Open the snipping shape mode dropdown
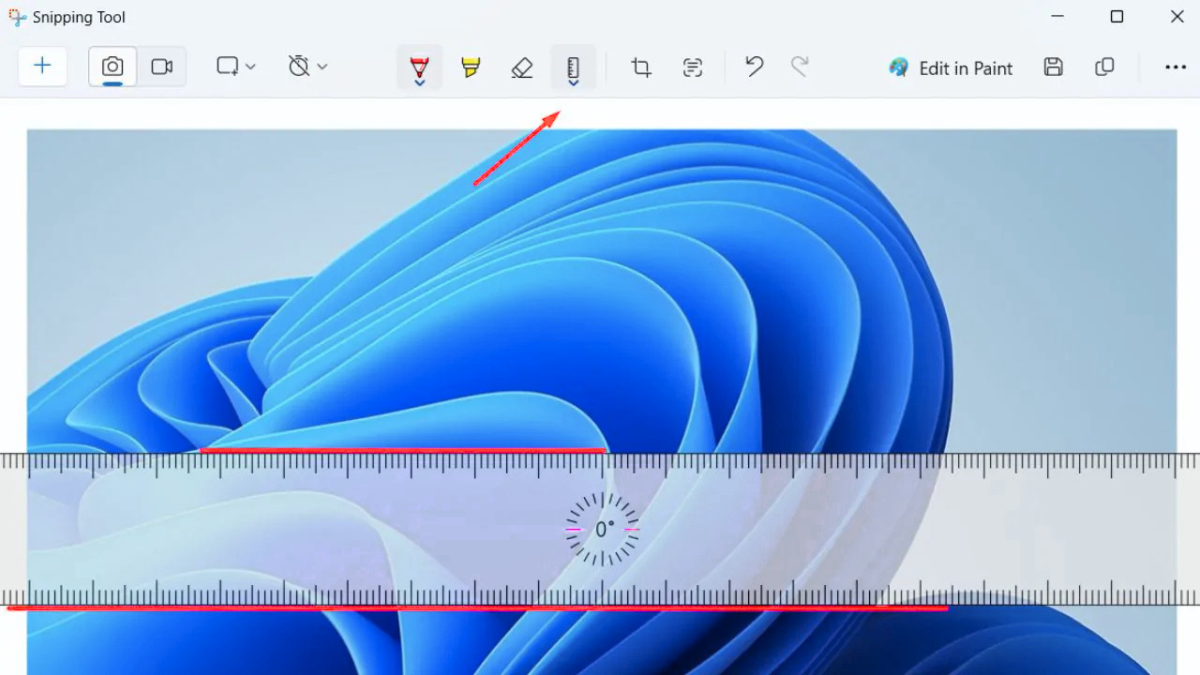The width and height of the screenshot is (1200, 675). [x=236, y=66]
